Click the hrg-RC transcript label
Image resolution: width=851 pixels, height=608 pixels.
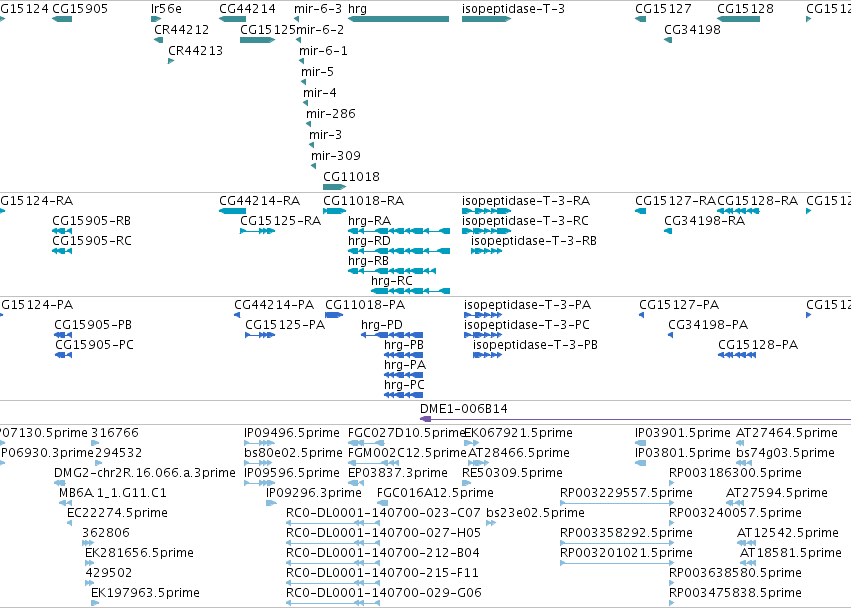click(x=391, y=281)
